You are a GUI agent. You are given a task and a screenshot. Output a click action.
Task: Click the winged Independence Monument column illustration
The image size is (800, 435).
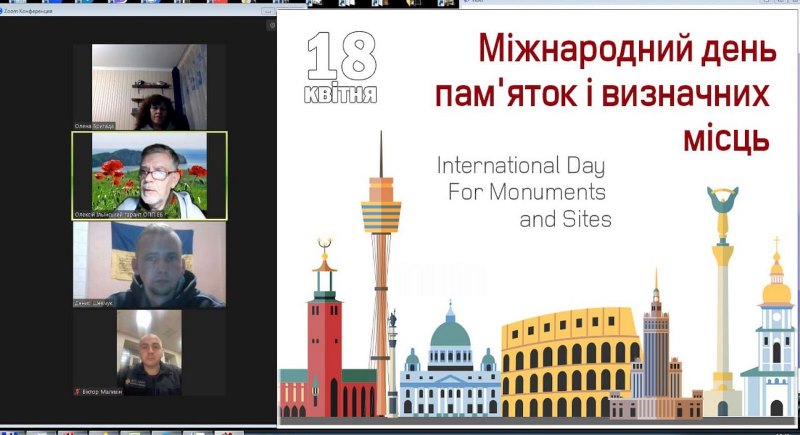722,280
